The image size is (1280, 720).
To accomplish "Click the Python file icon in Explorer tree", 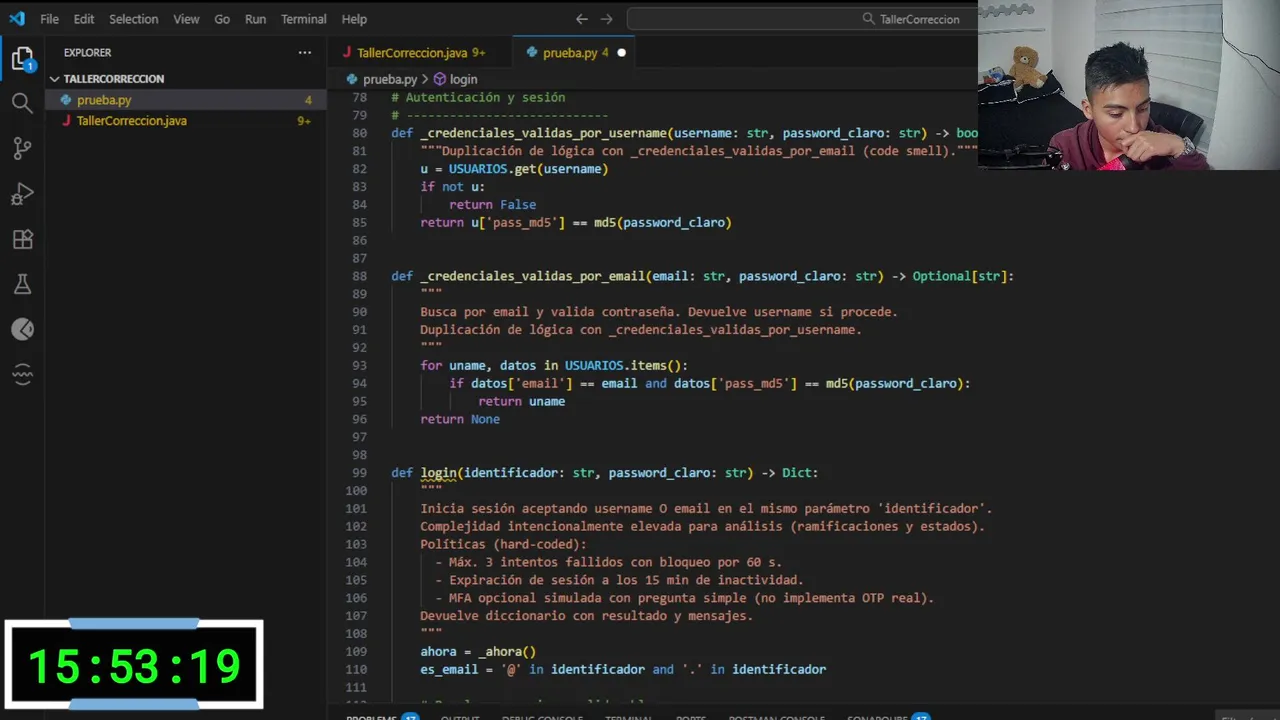I will pos(66,100).
